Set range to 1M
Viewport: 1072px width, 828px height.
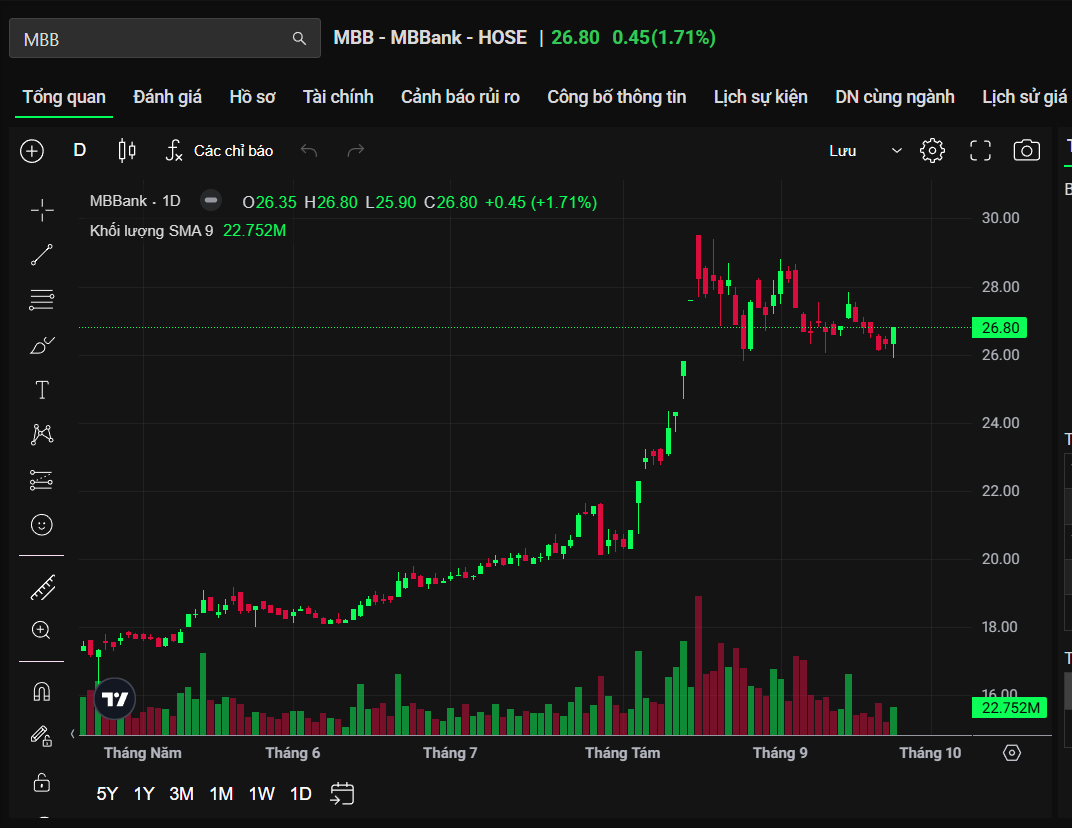221,794
